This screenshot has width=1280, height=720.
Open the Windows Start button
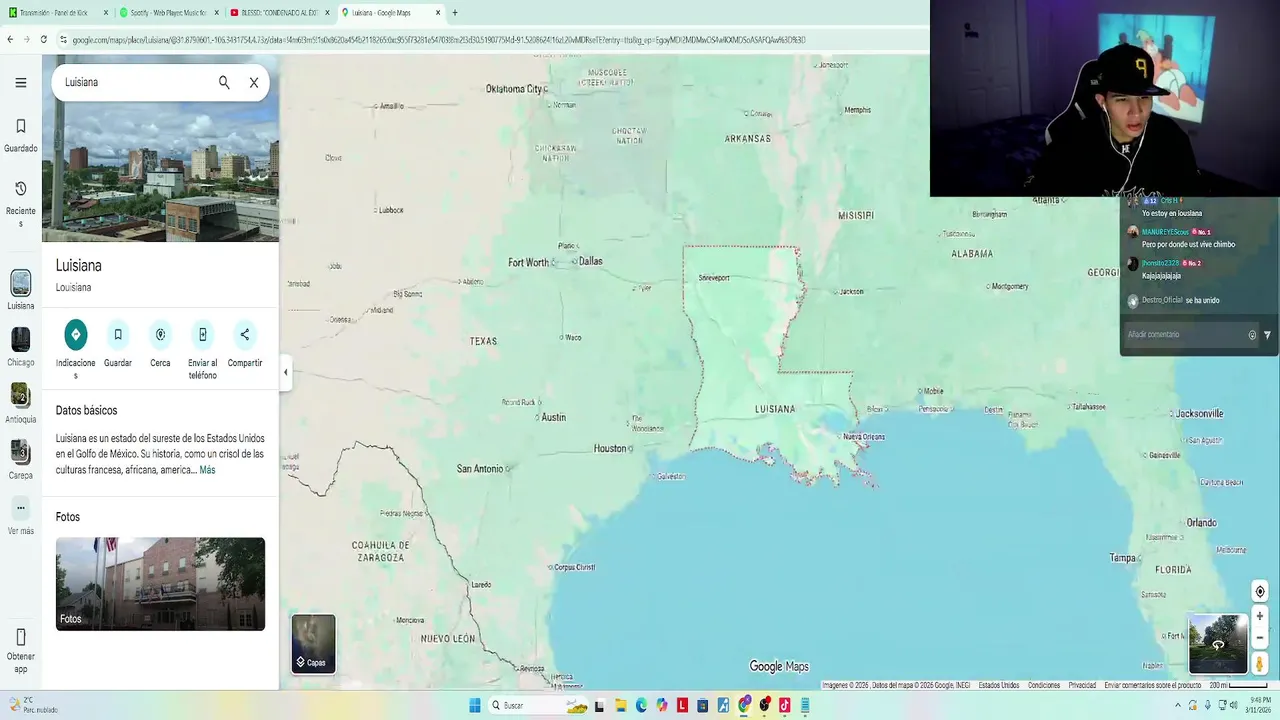coord(475,705)
